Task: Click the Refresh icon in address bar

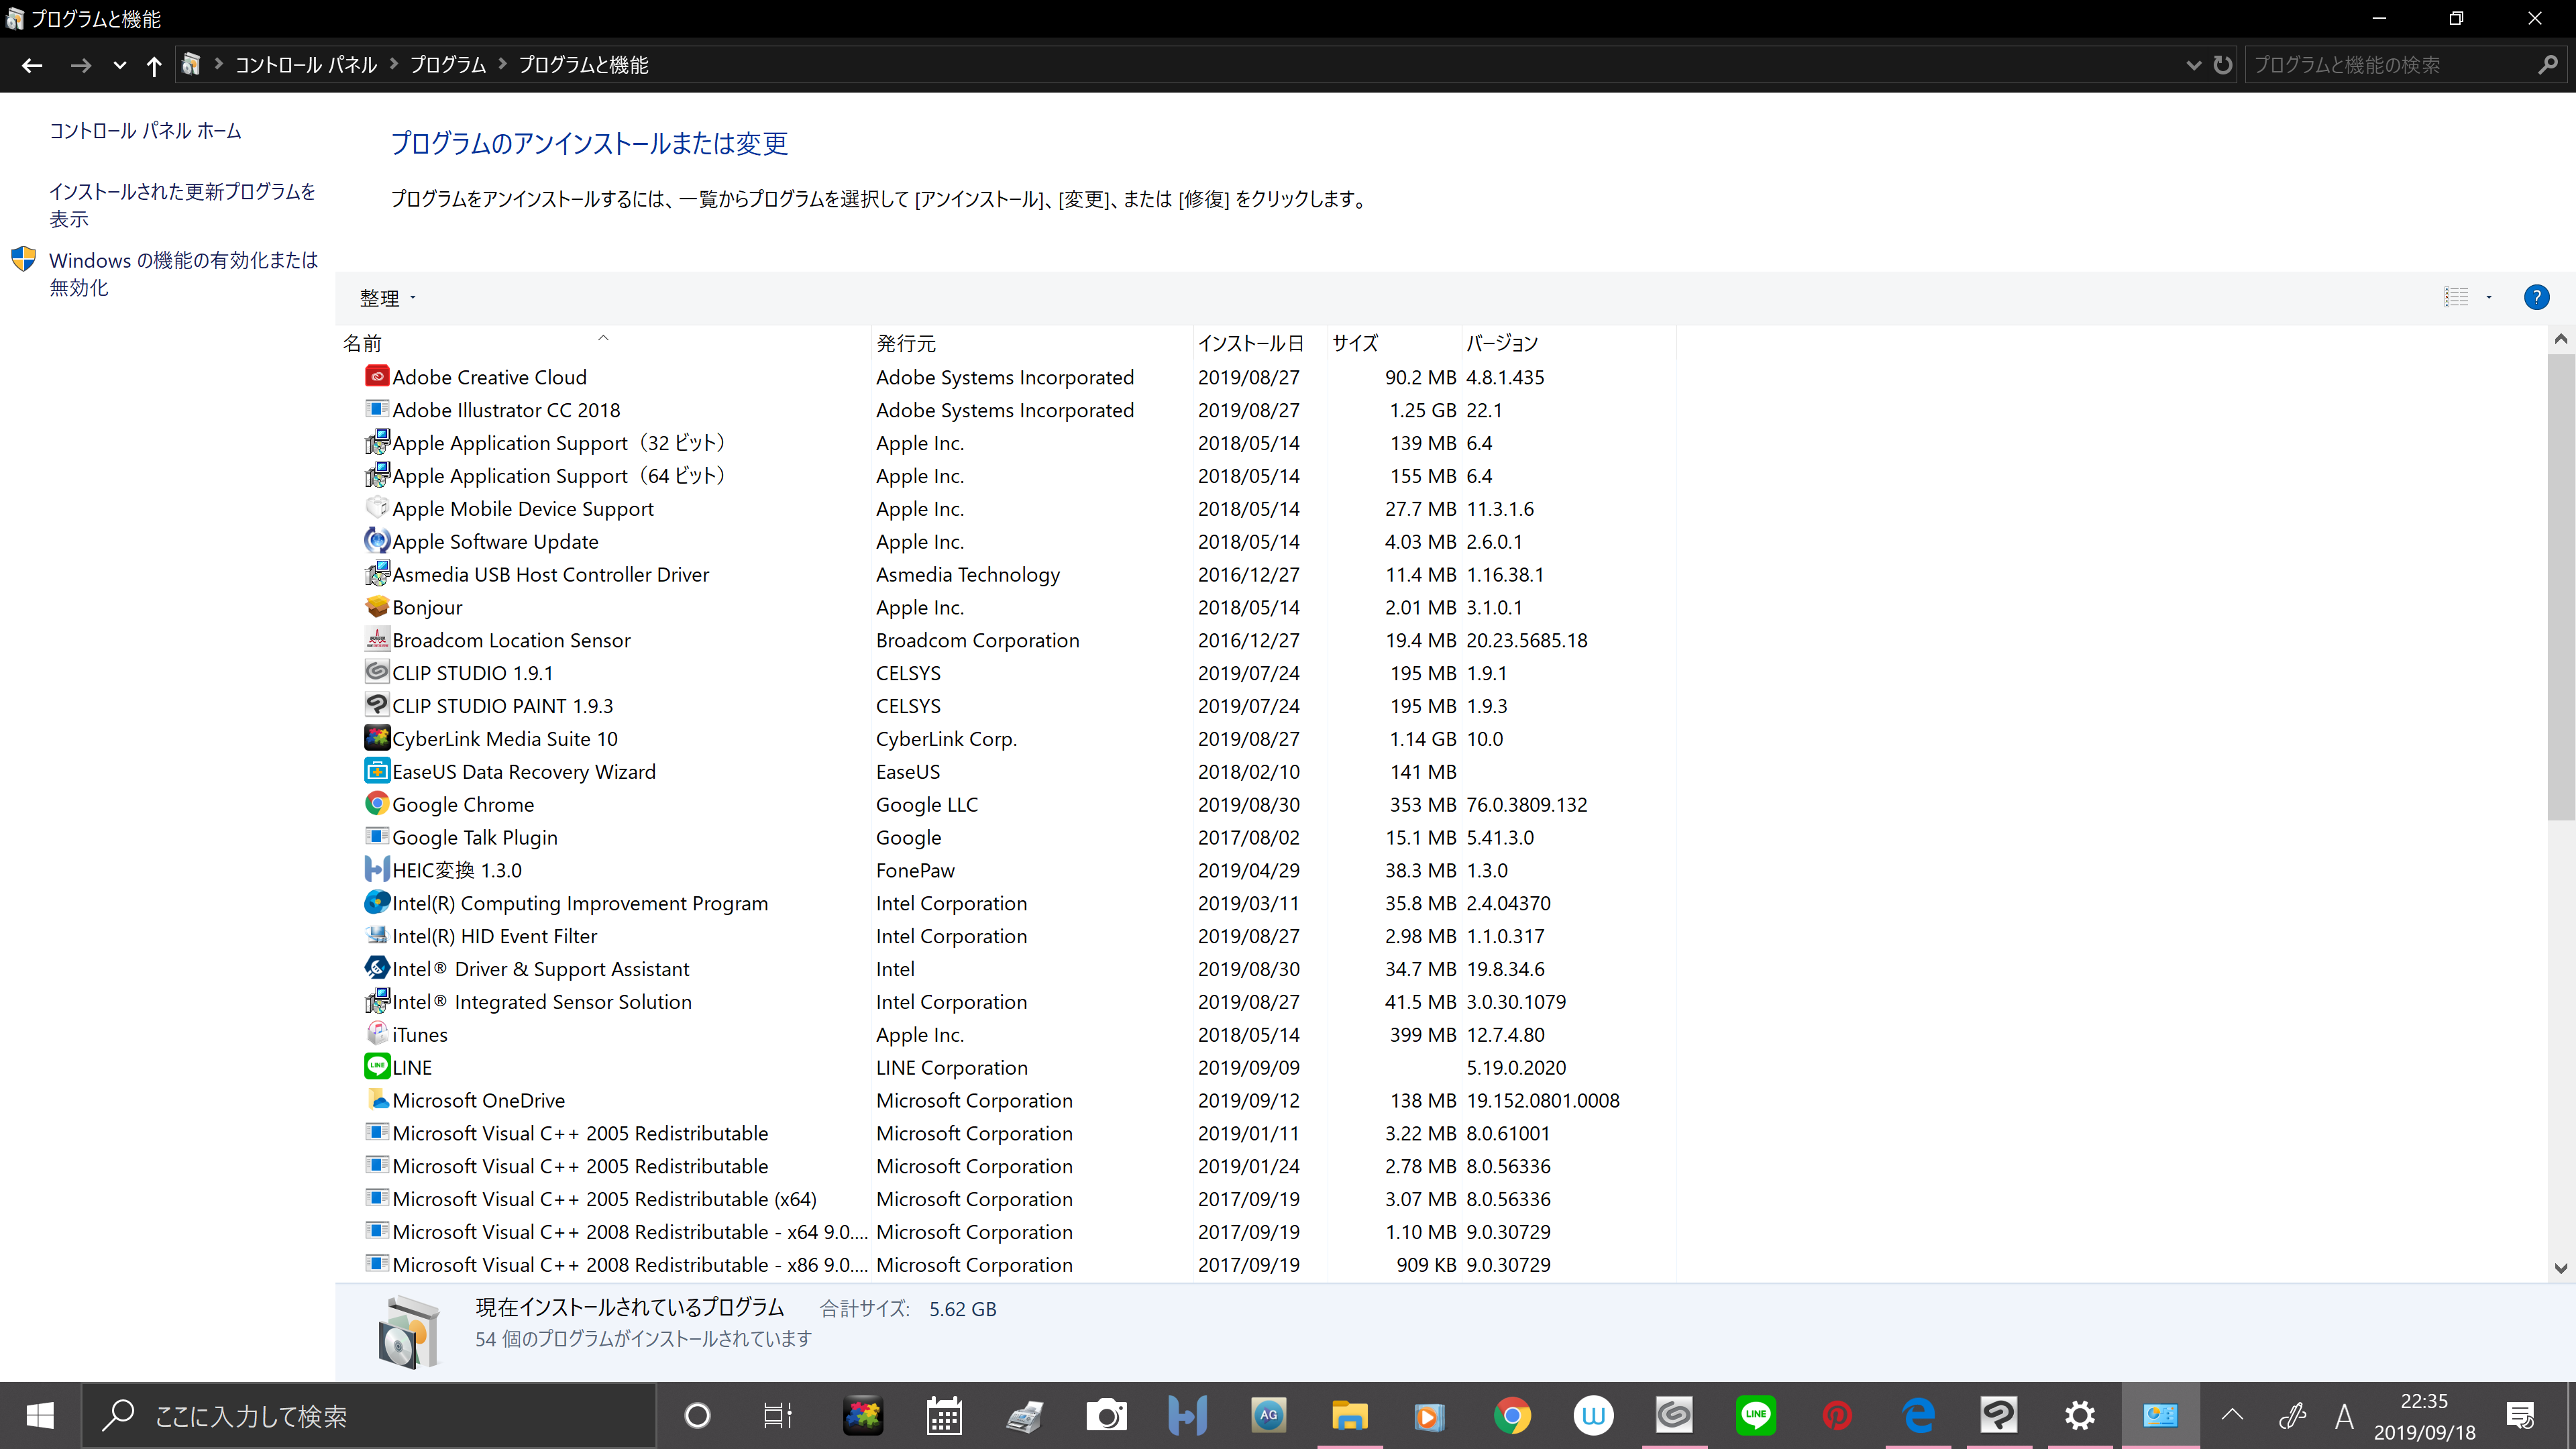Action: (x=2222, y=65)
